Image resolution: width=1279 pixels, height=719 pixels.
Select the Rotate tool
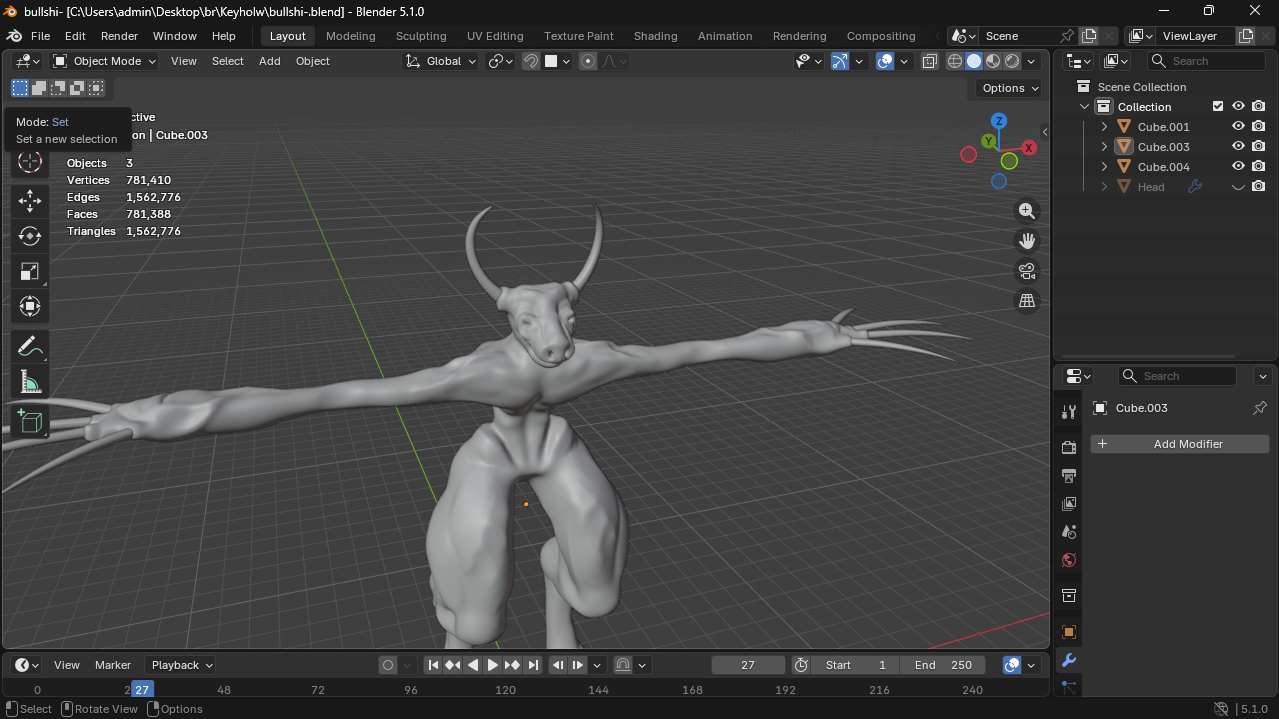pos(30,236)
